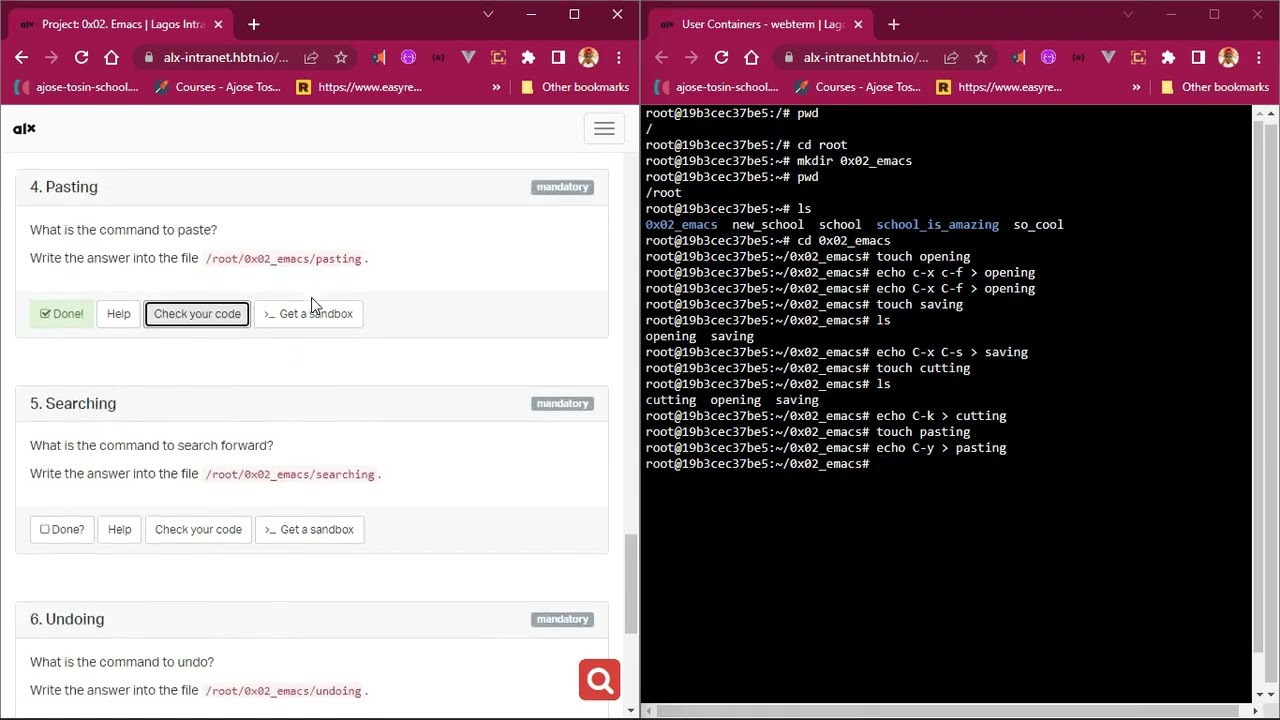The image size is (1280, 720).
Task: Click address bar URL in webterm window
Action: tap(866, 58)
